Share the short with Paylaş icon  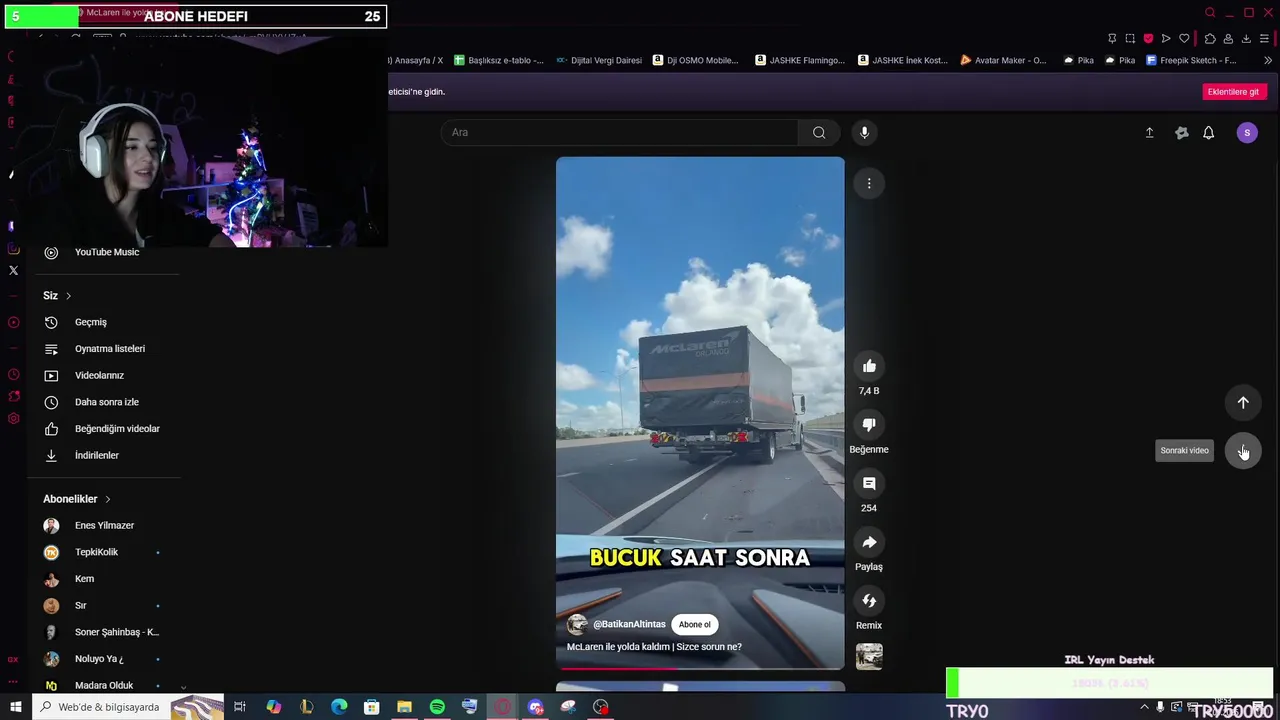[x=869, y=542]
